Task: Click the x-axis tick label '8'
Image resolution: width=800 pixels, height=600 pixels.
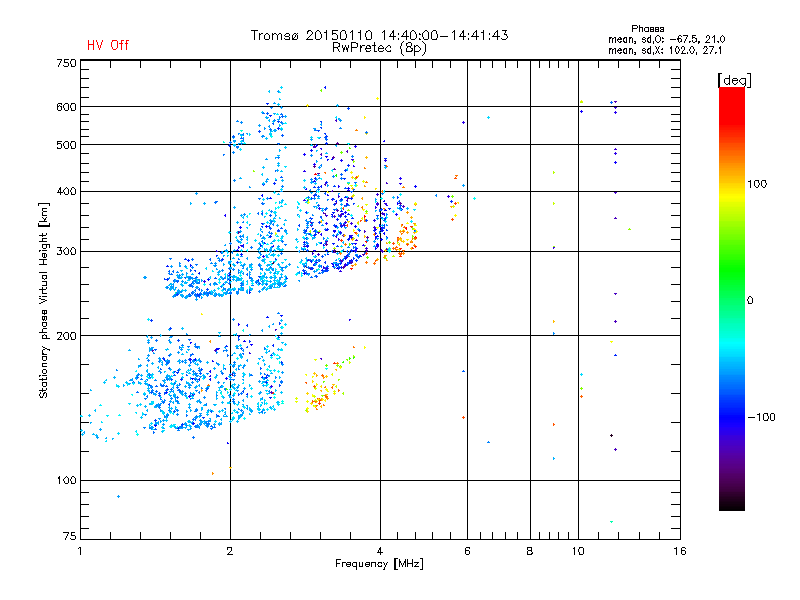Action: [x=530, y=551]
